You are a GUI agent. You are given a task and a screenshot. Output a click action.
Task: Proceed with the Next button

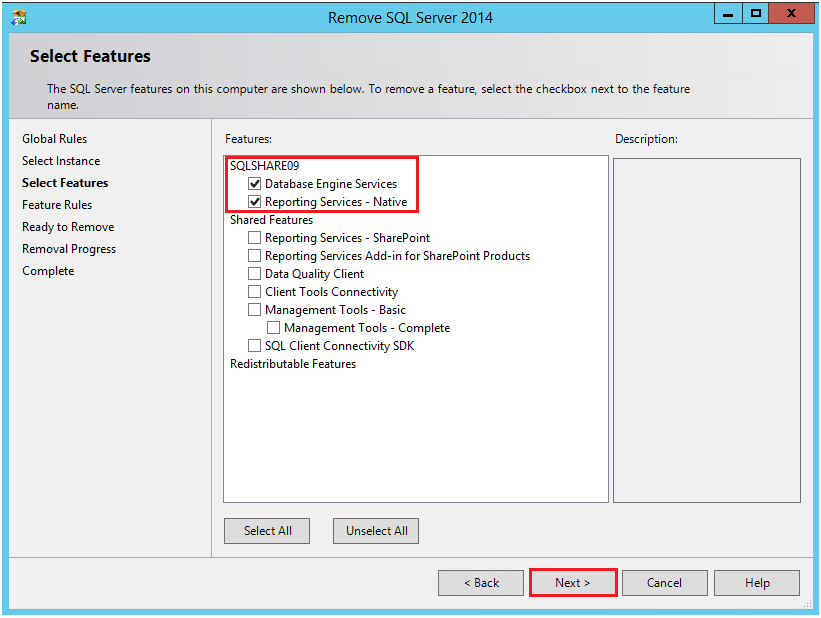click(x=573, y=583)
